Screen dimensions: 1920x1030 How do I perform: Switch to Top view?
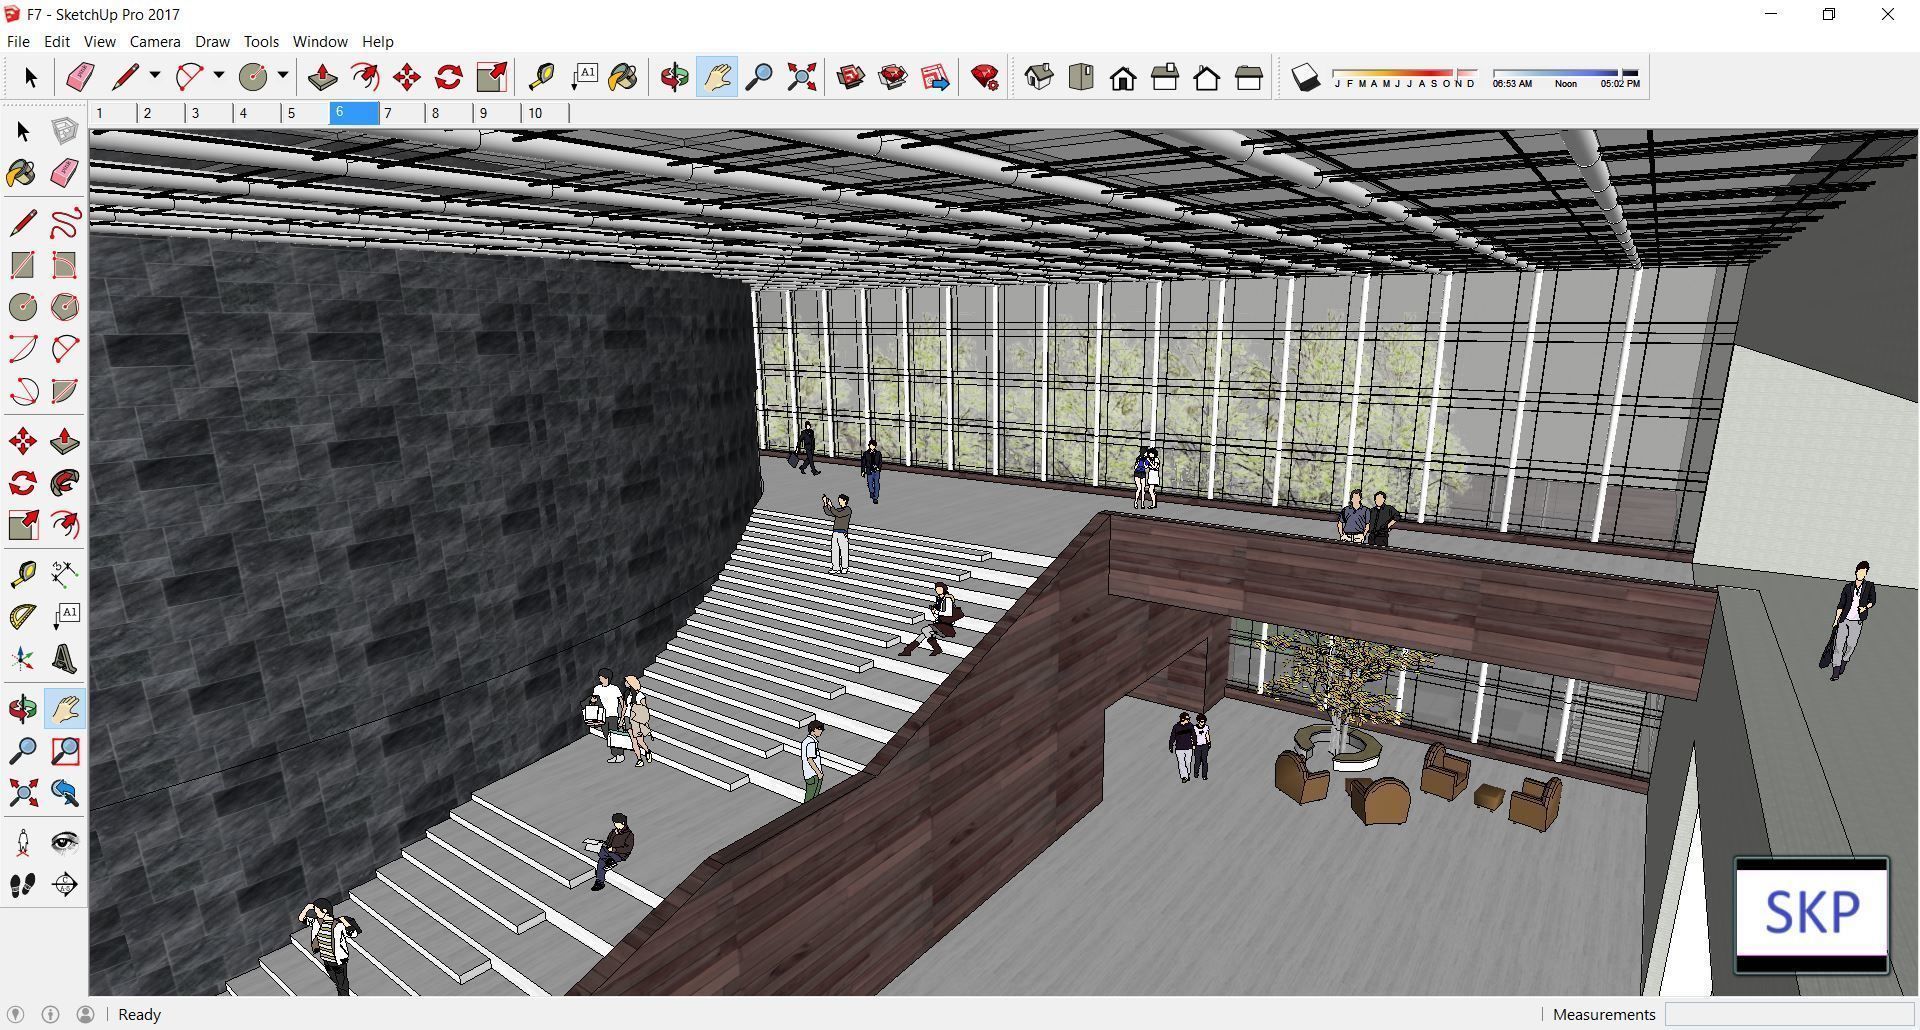tap(1081, 77)
